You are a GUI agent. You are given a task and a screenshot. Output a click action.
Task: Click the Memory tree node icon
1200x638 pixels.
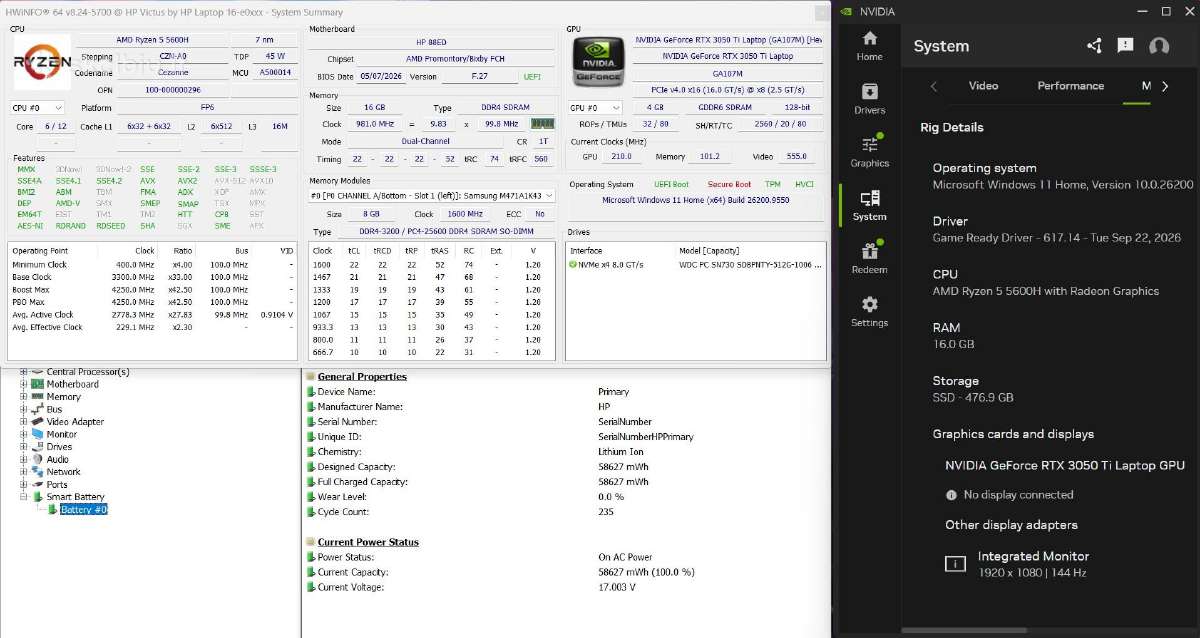(x=37, y=397)
